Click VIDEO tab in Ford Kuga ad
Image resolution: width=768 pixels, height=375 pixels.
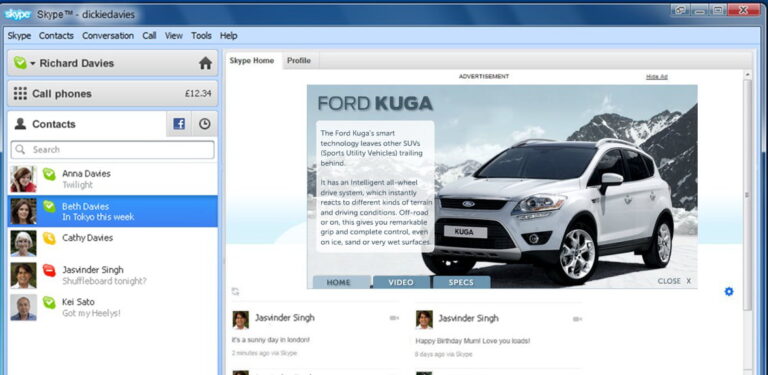[401, 282]
